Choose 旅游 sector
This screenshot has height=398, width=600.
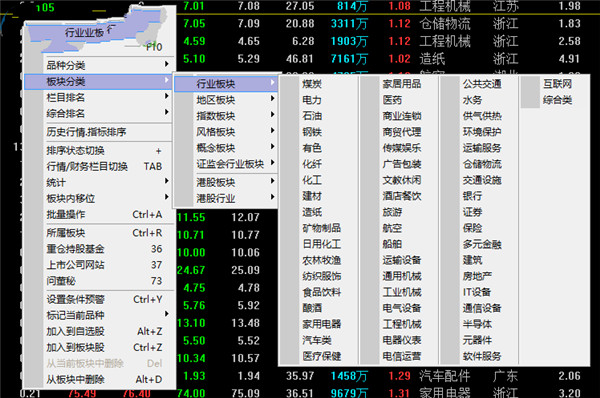tap(392, 212)
